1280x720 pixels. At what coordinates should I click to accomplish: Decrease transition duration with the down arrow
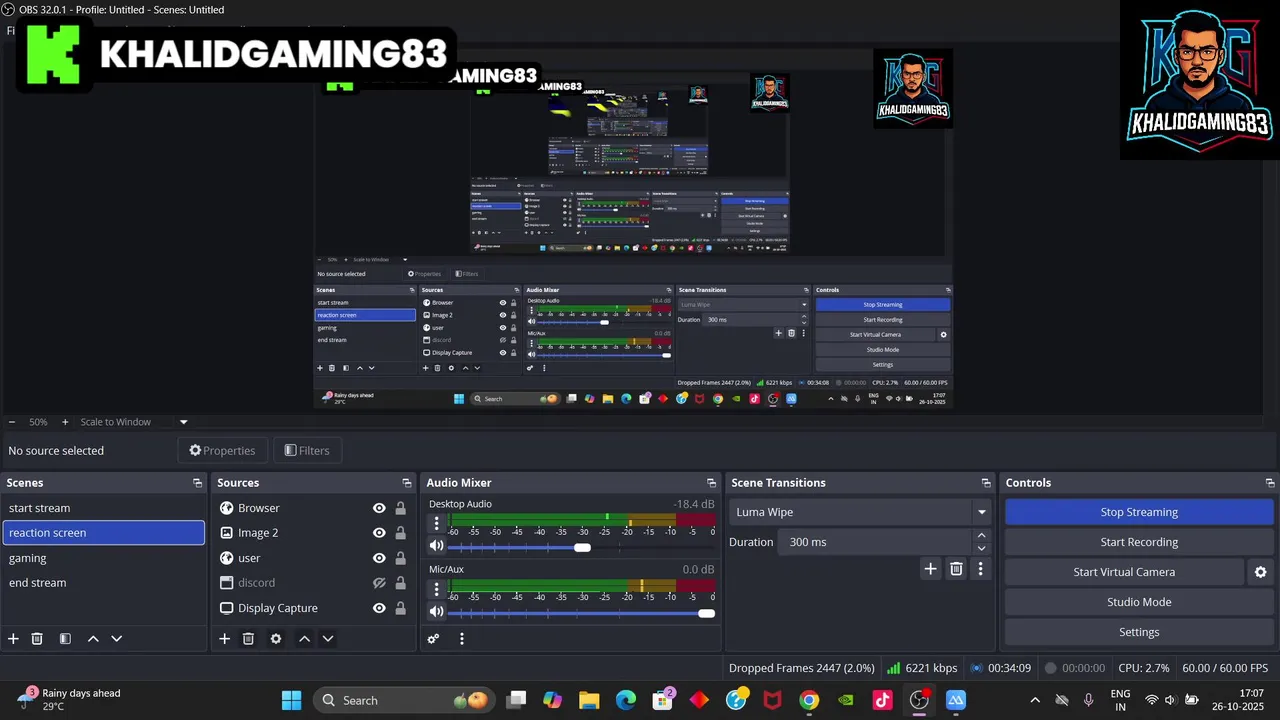[x=981, y=548]
